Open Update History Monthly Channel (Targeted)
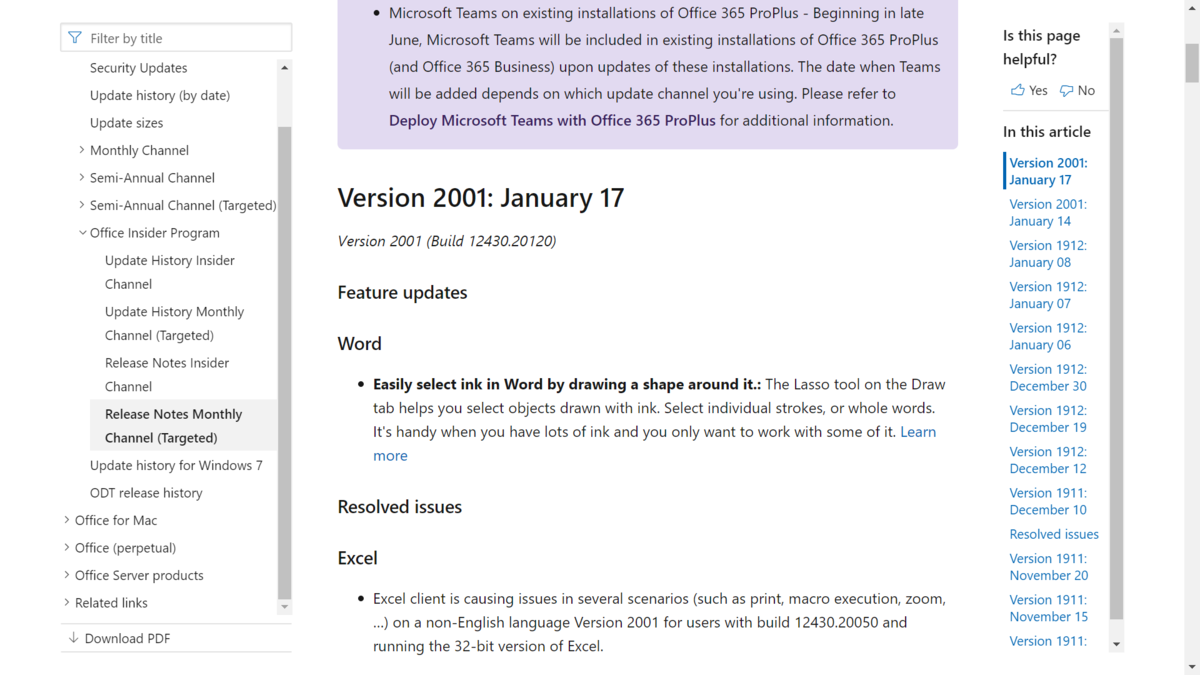This screenshot has height=675, width=1200. [x=174, y=323]
